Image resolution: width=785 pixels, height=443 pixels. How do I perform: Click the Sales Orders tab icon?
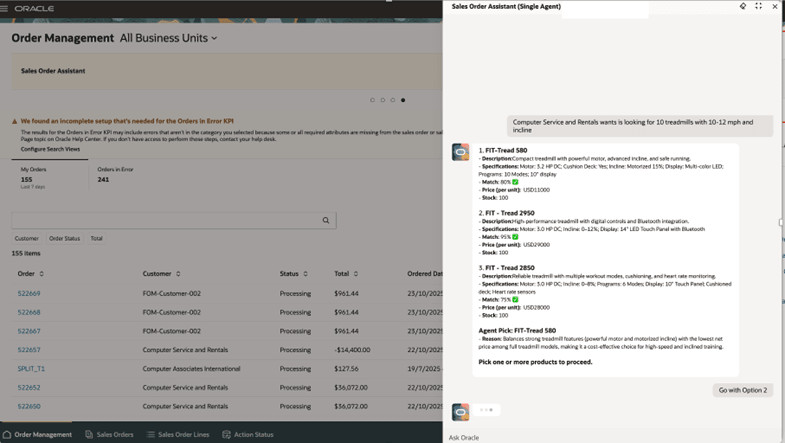coord(89,434)
